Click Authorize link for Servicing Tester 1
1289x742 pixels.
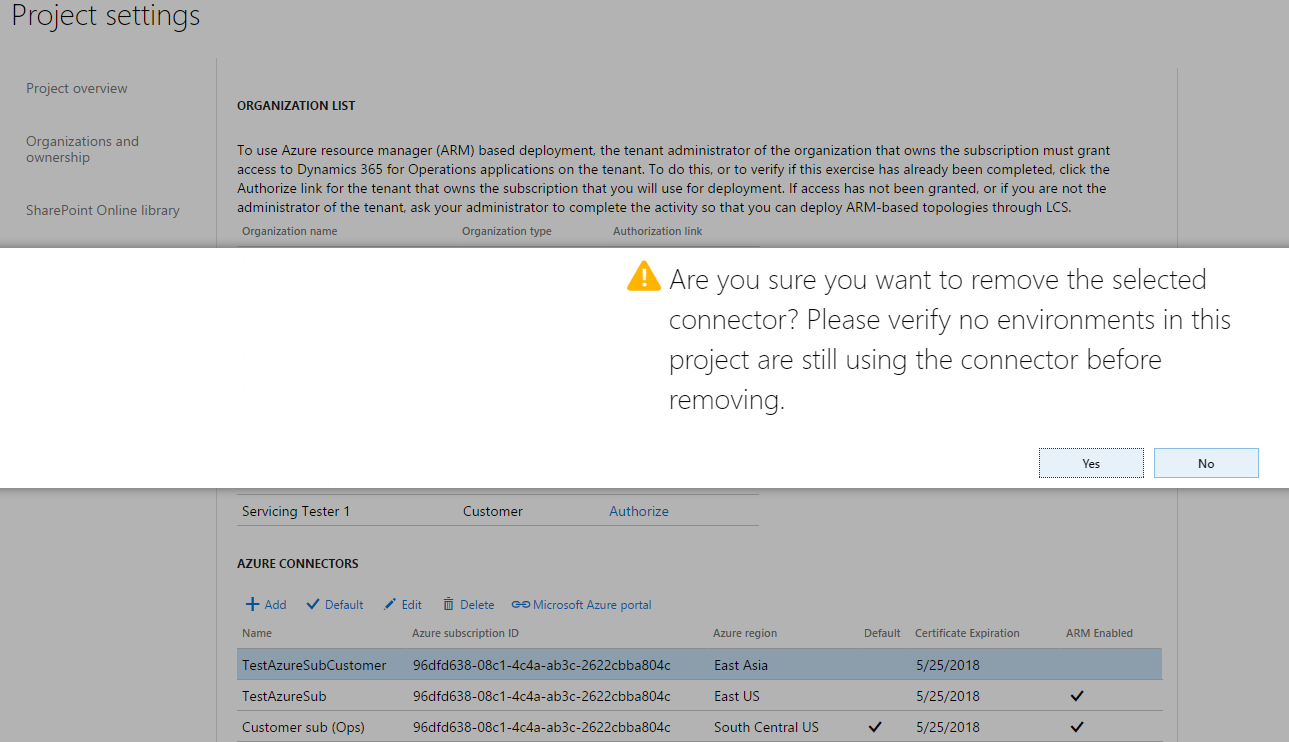[x=639, y=511]
